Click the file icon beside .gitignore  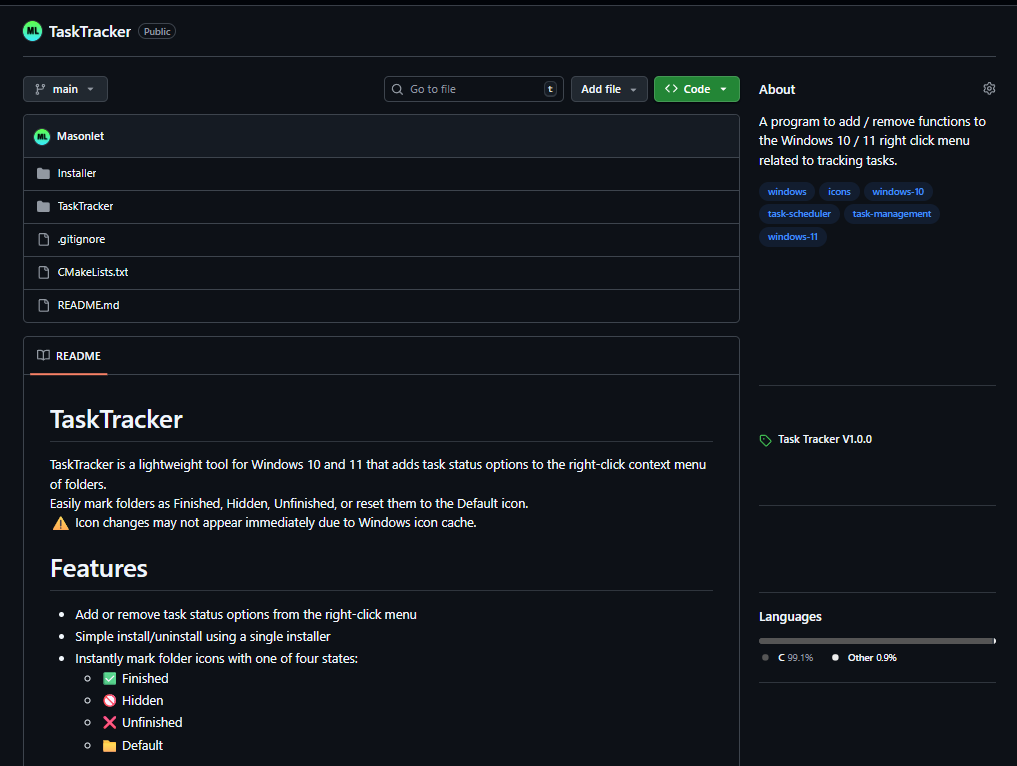point(43,239)
